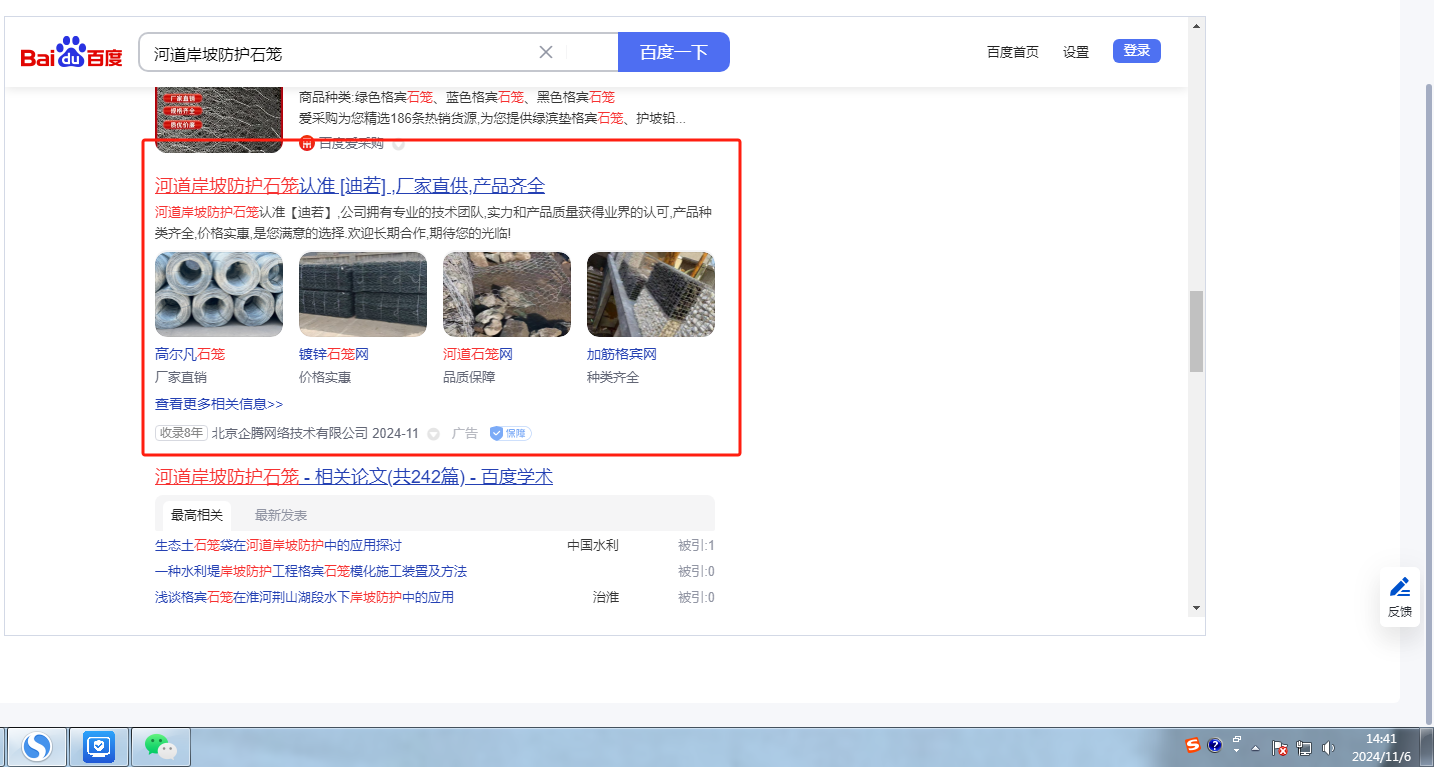Click the Sogou input method tray icon
1434x767 pixels.
point(1192,745)
